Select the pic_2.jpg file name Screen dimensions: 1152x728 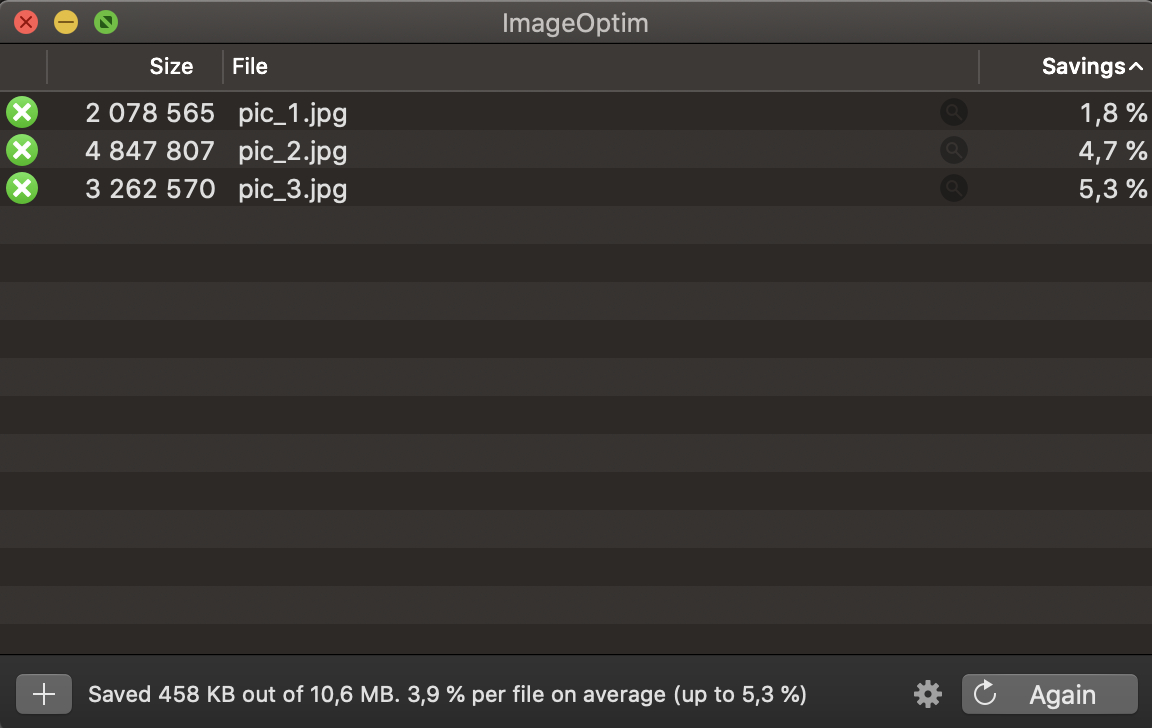coord(293,151)
